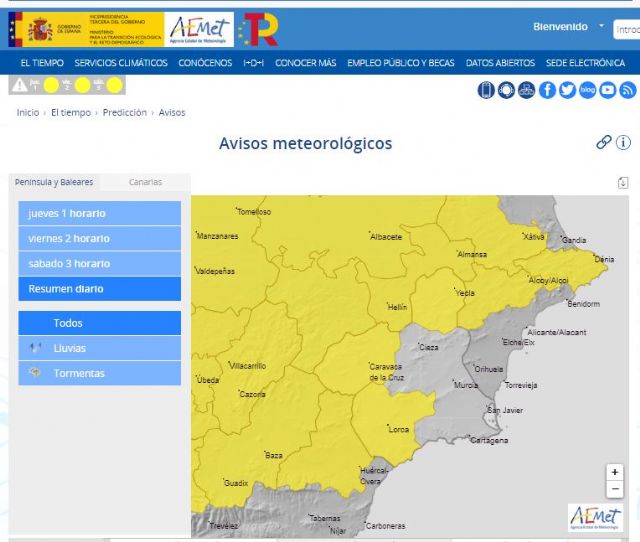Show all warnings with Todos
The height and width of the screenshot is (542, 640).
[100, 323]
